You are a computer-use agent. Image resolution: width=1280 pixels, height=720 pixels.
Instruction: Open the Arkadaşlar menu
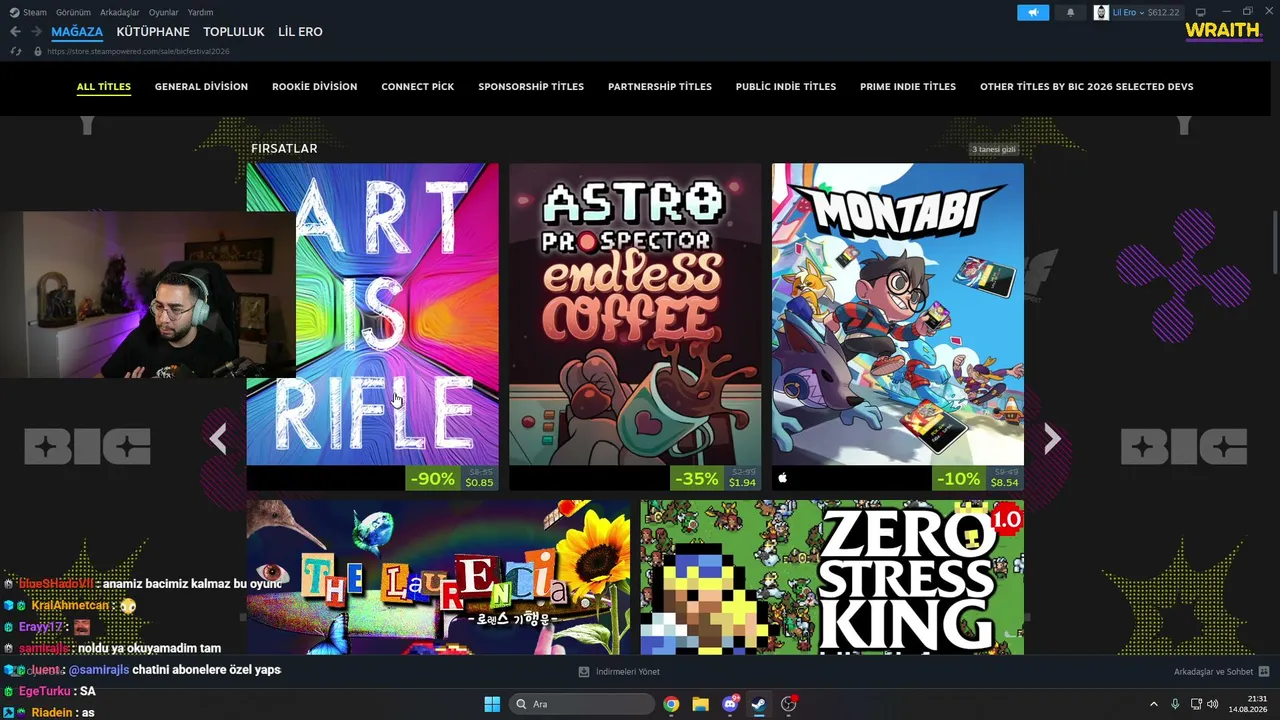coord(120,12)
